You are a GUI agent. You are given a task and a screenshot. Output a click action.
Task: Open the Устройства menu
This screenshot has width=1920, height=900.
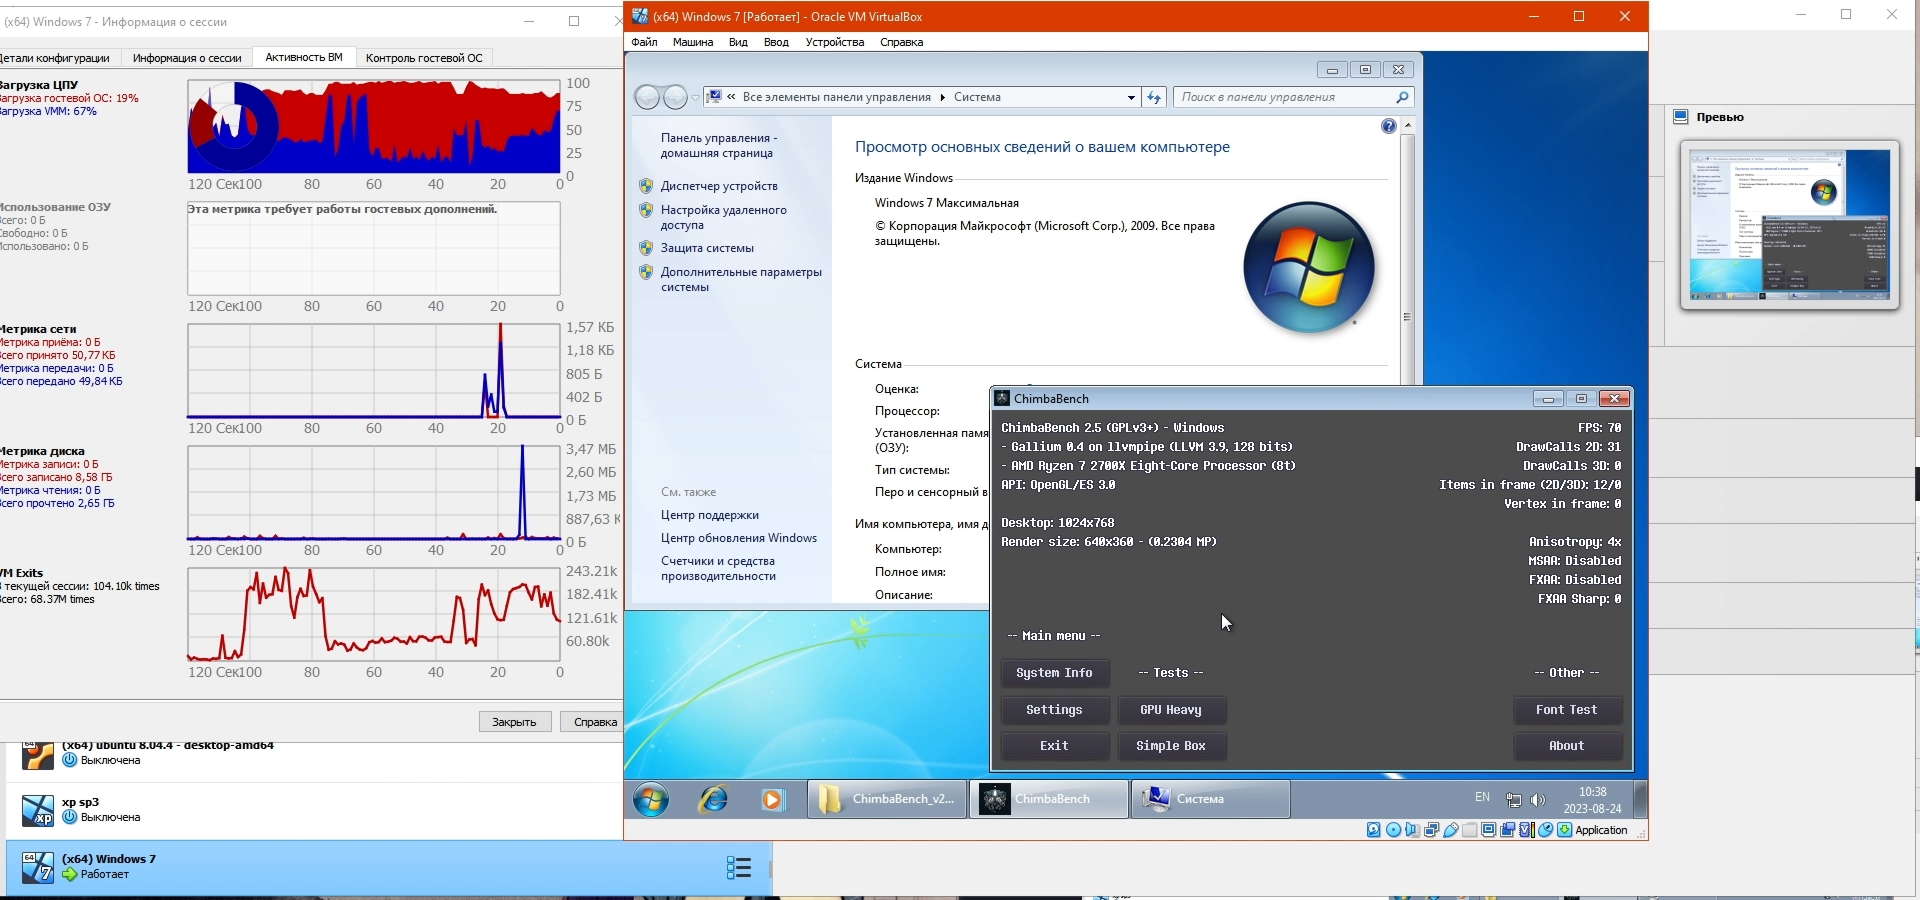(834, 42)
